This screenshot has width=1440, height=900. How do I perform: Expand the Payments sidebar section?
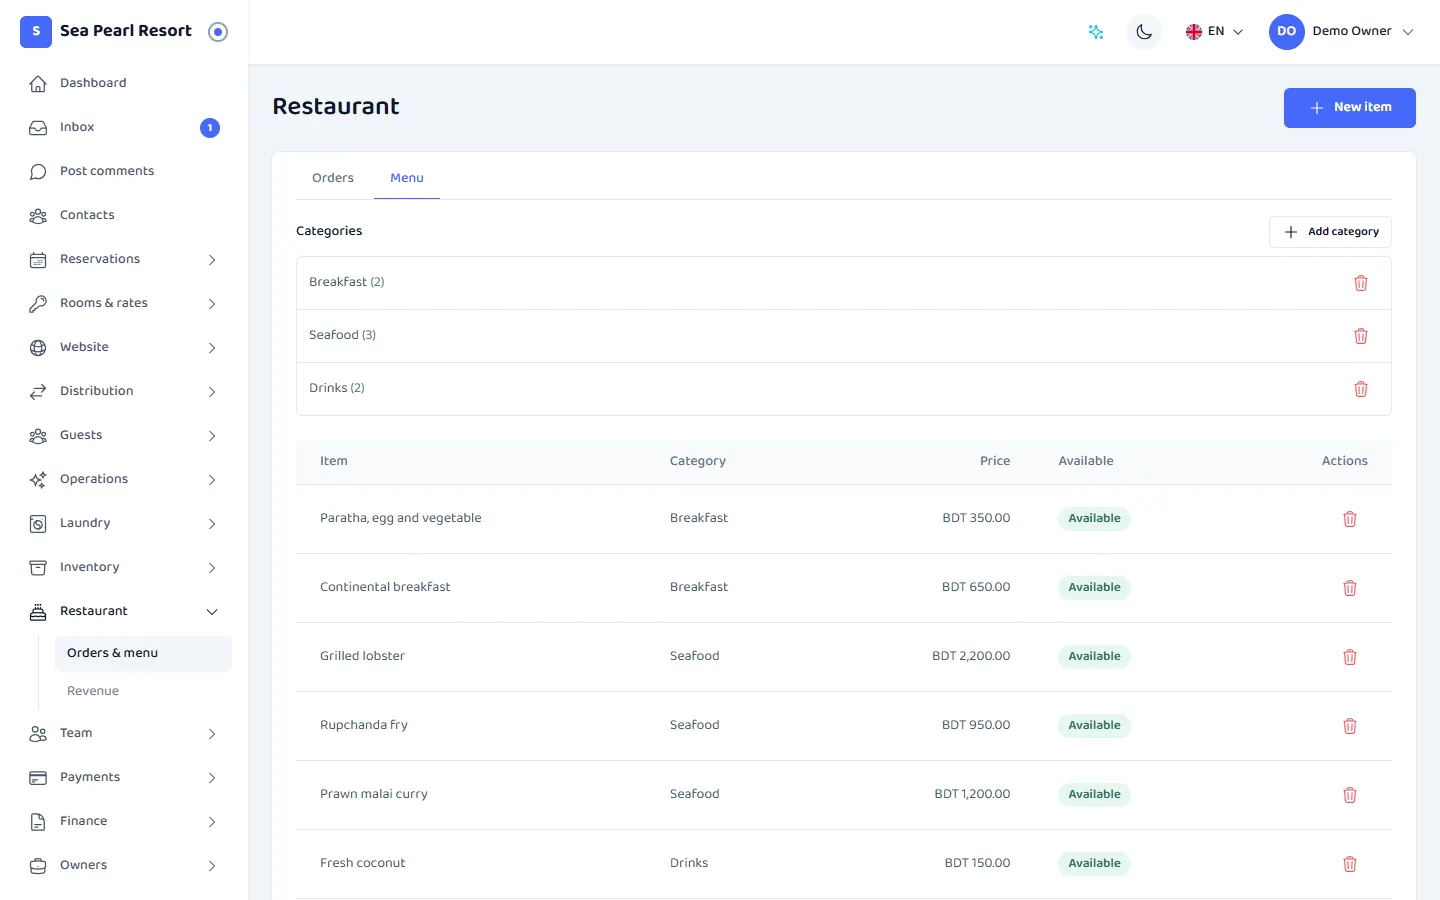click(x=124, y=777)
